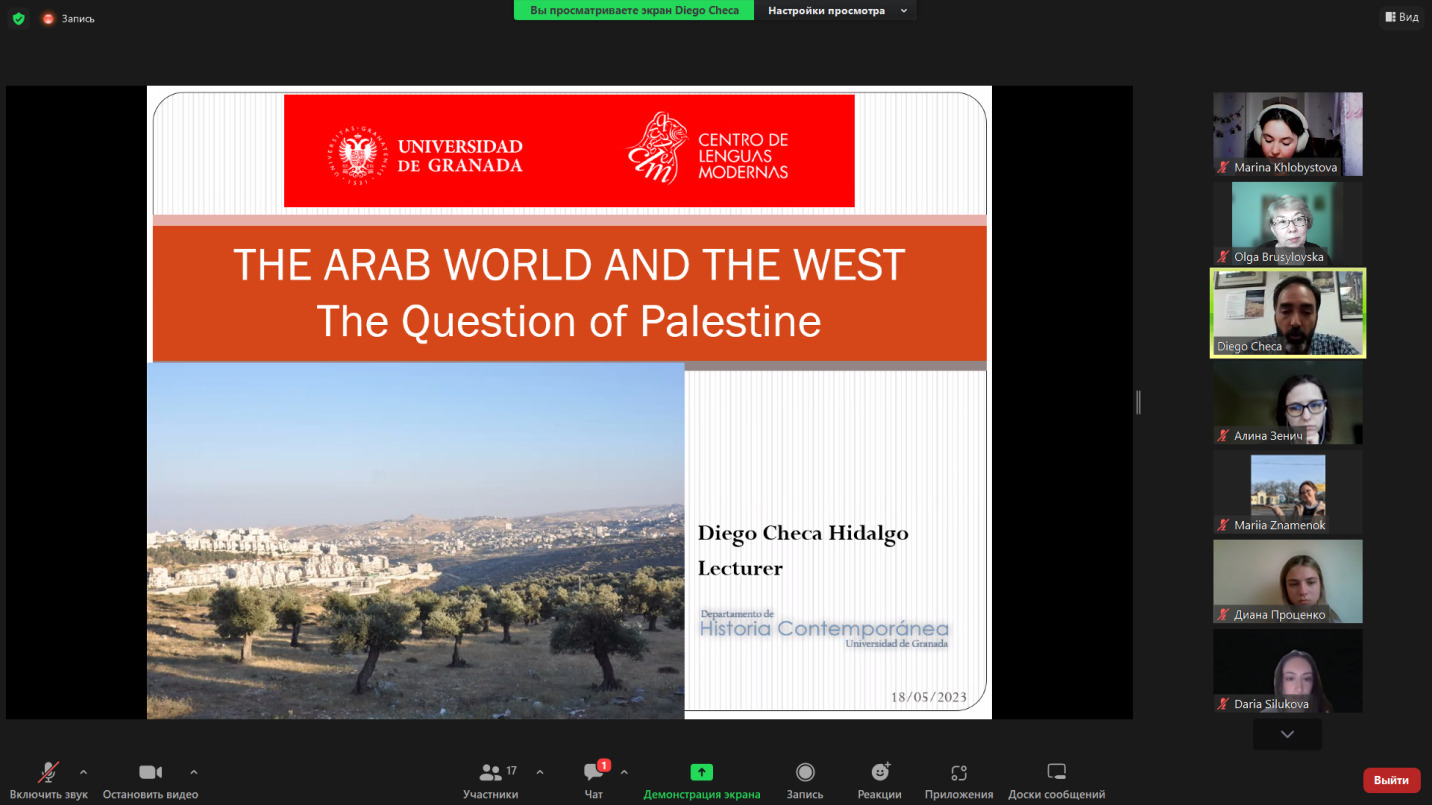This screenshot has height=805, width=1432.
Task: Expand chat options arrow
Action: pos(624,772)
